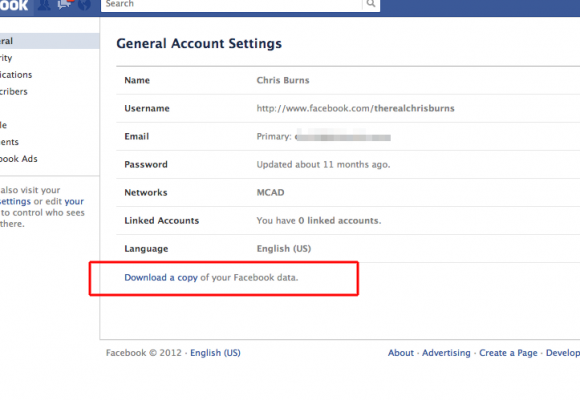This screenshot has width=580, height=400.
Task: Click the name value Chris Burns
Action: [x=283, y=80]
